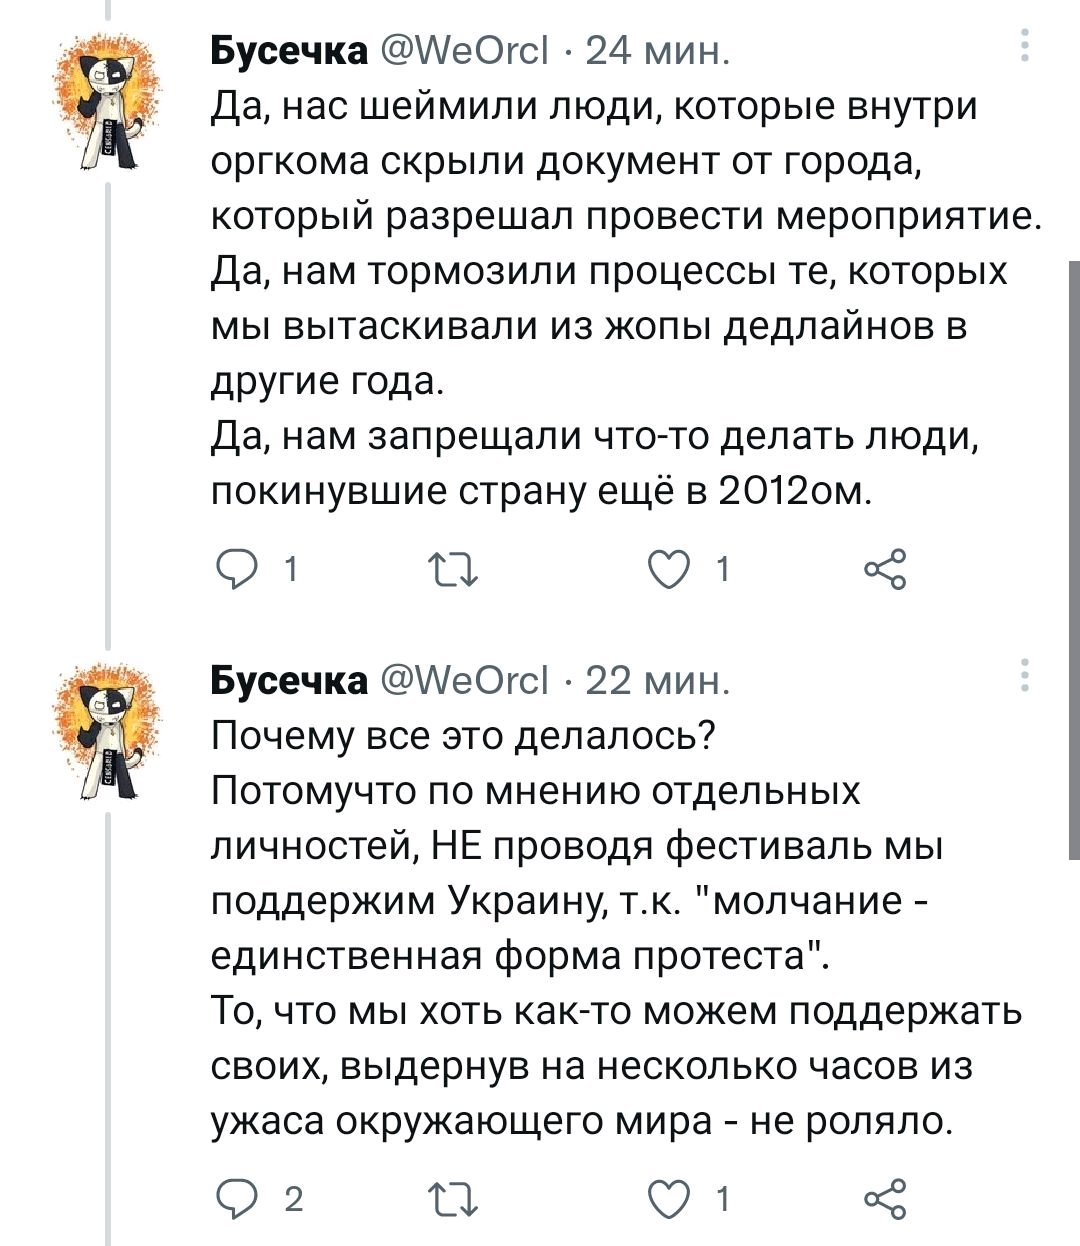Open more options on first tweet

[x=1023, y=46]
